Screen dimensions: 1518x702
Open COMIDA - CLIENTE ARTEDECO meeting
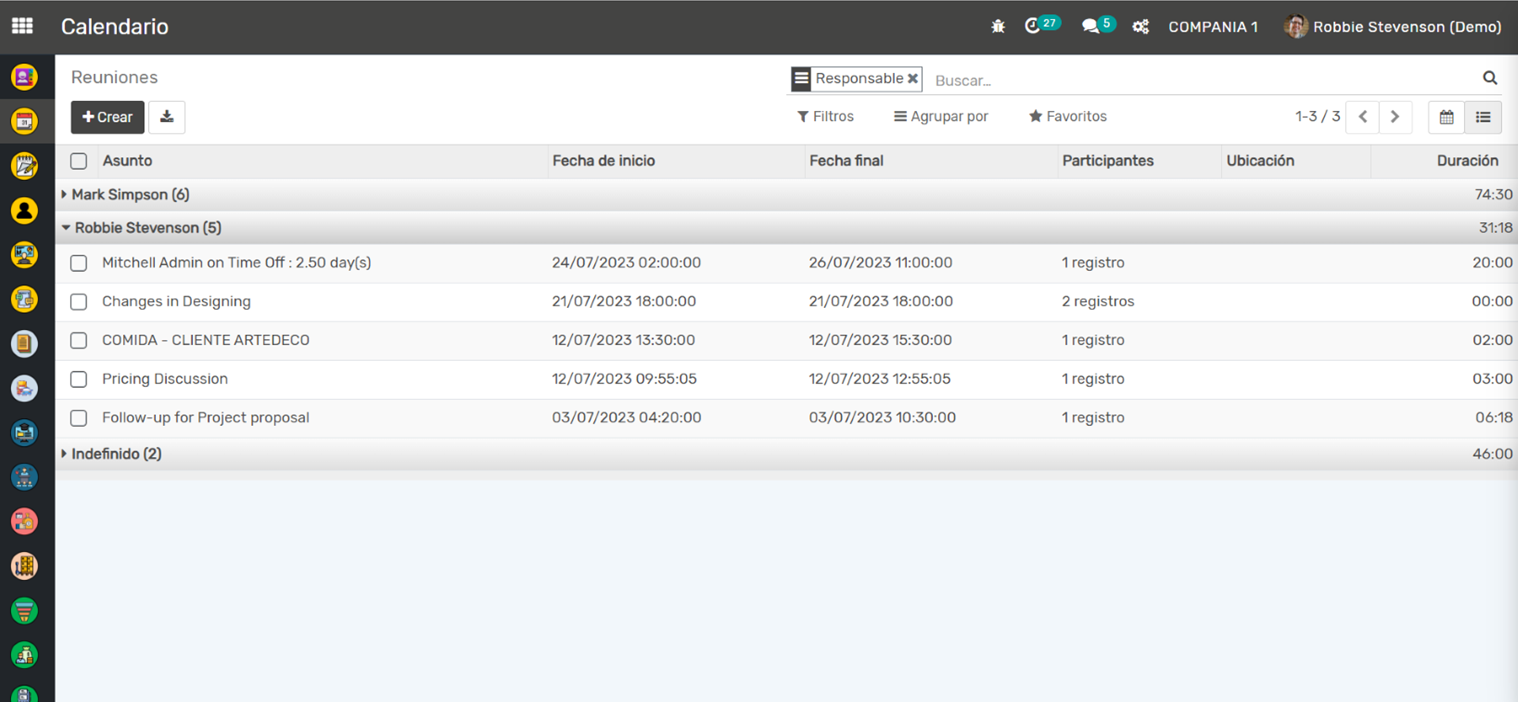(205, 340)
